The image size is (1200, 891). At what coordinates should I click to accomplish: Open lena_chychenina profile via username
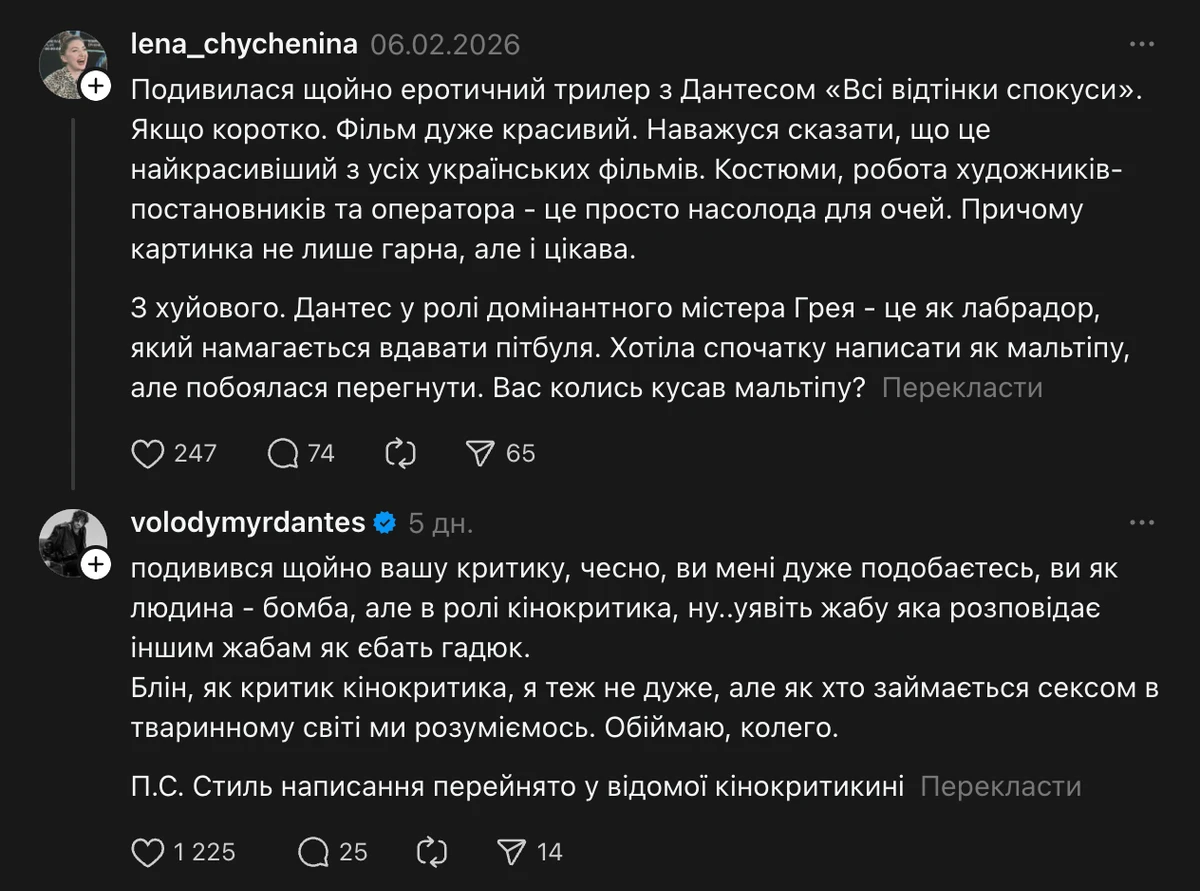point(244,45)
